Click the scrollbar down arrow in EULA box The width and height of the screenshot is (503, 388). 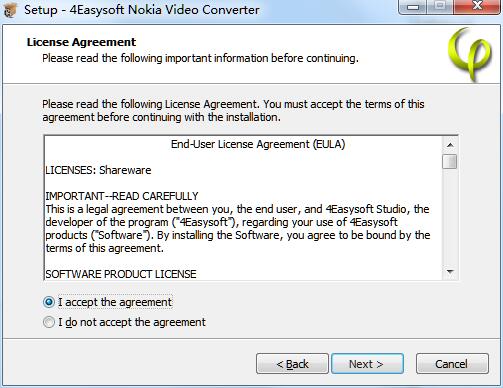click(450, 272)
